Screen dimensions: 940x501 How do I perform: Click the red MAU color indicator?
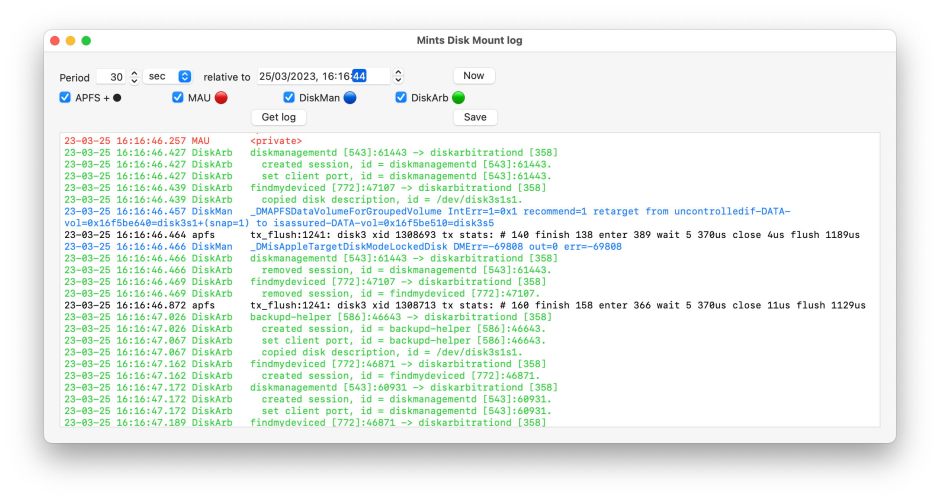(x=222, y=98)
